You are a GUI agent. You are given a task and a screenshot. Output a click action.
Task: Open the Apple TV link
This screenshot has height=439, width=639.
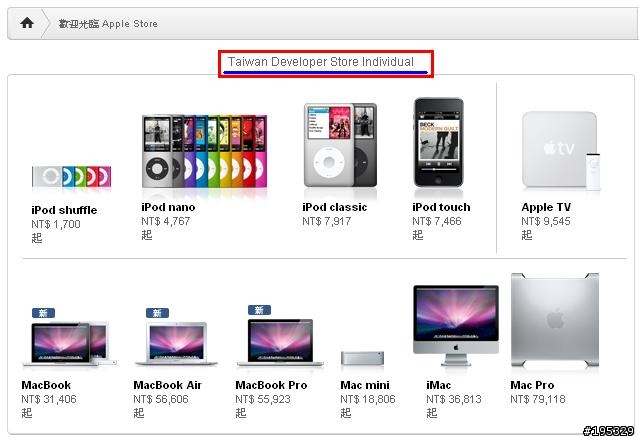pos(546,207)
